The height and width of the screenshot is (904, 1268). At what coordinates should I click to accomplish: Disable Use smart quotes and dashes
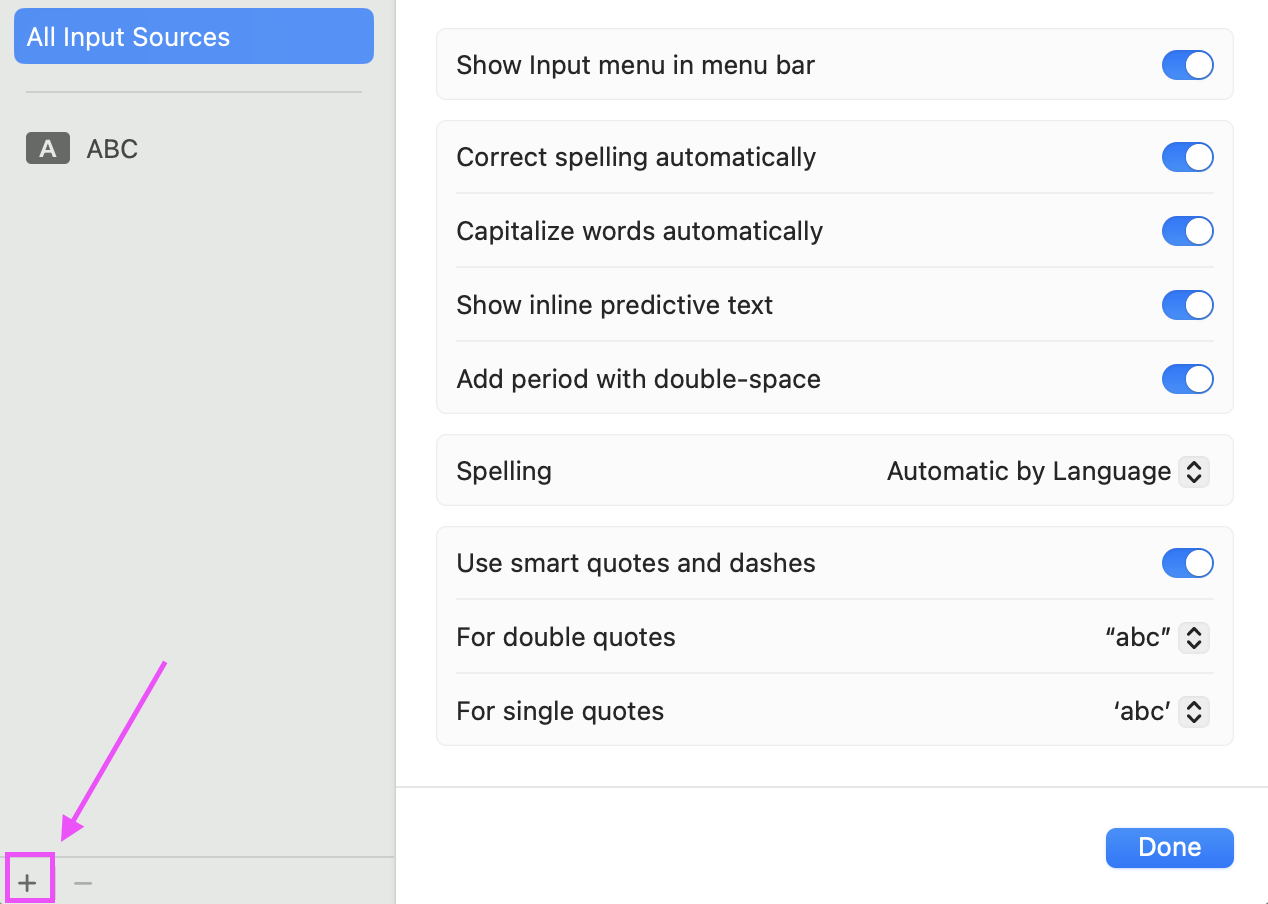(1187, 563)
